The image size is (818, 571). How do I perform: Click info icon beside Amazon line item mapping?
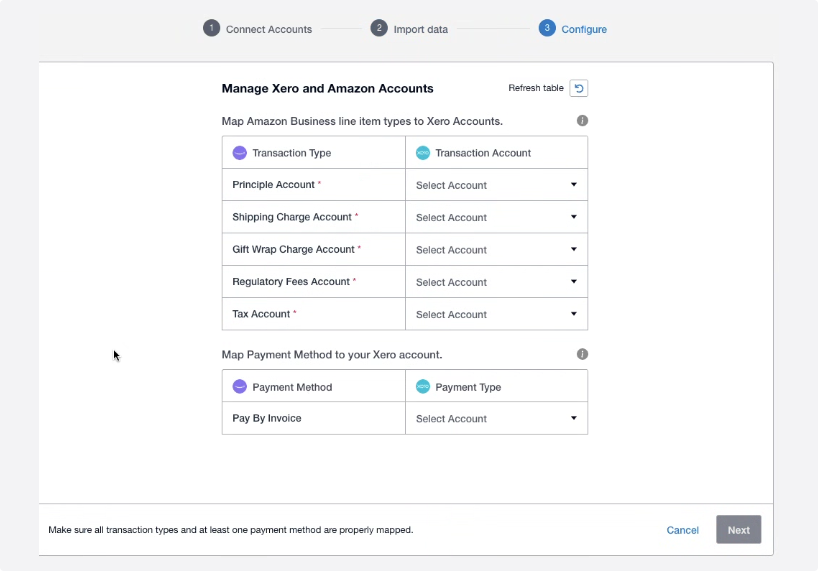(x=582, y=121)
